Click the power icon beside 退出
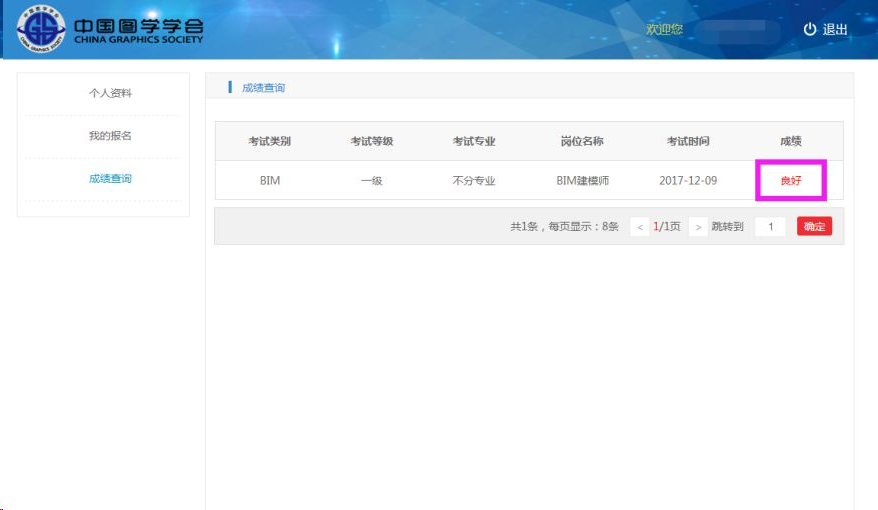 [x=810, y=29]
